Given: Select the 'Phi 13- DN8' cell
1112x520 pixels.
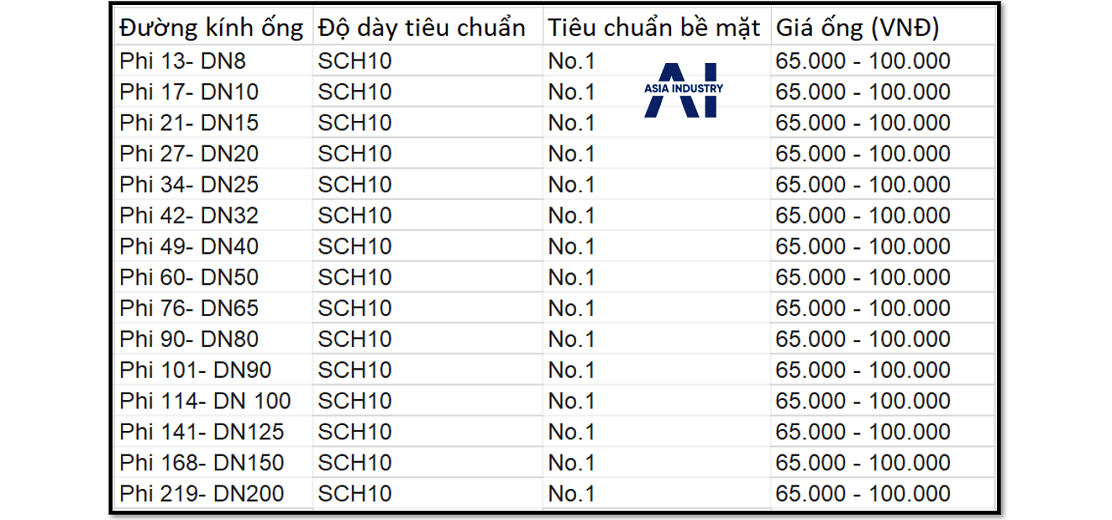Looking at the screenshot, I should 182,61.
